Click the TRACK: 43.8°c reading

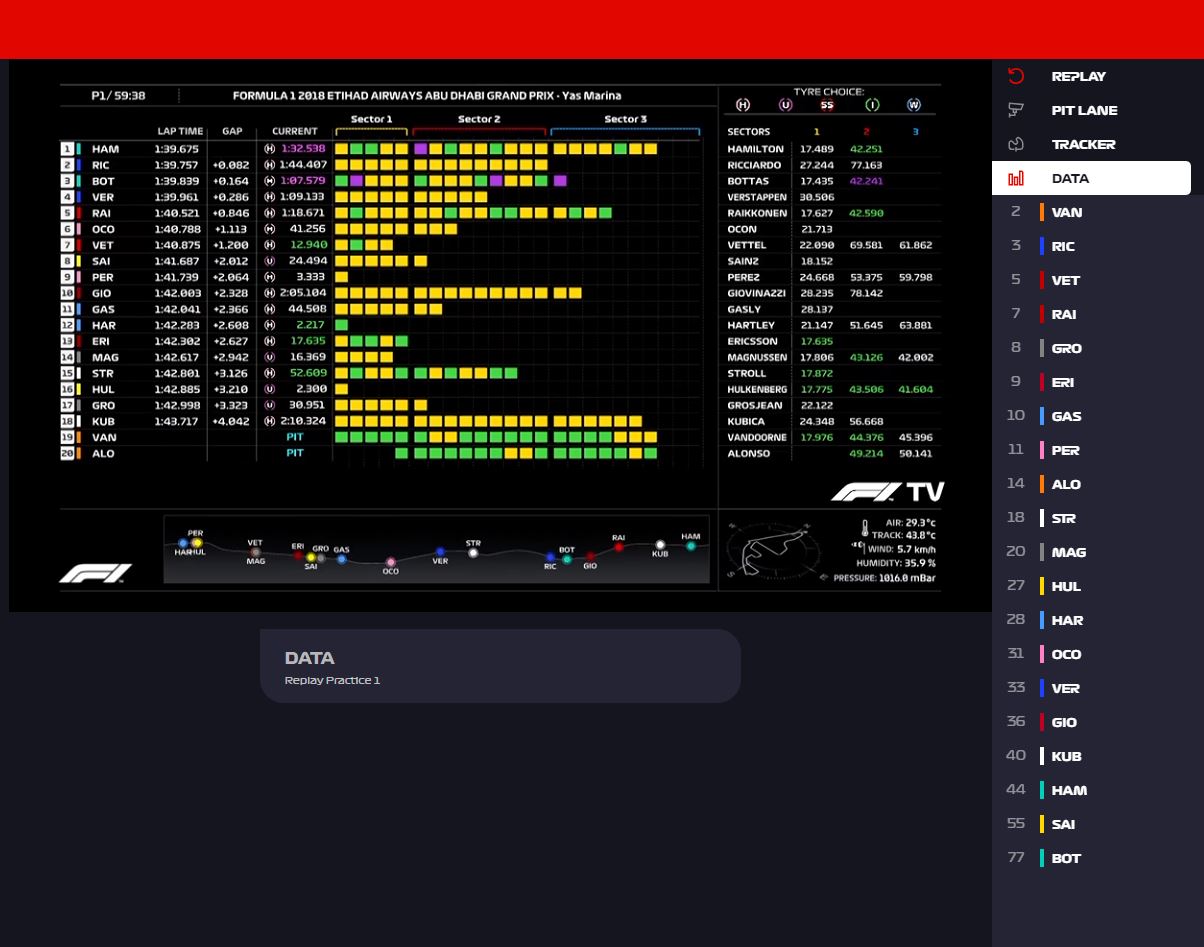pyautogui.click(x=903, y=535)
